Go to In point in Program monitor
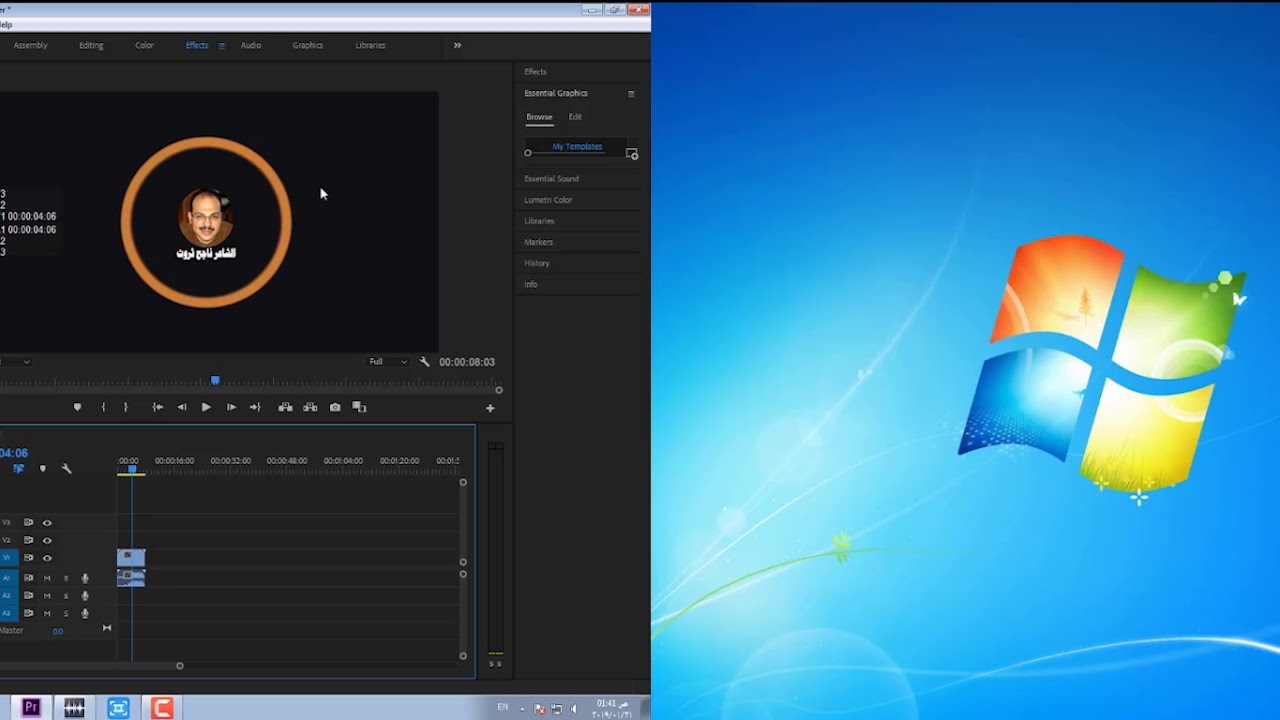Image resolution: width=1280 pixels, height=720 pixels. pyautogui.click(x=157, y=407)
